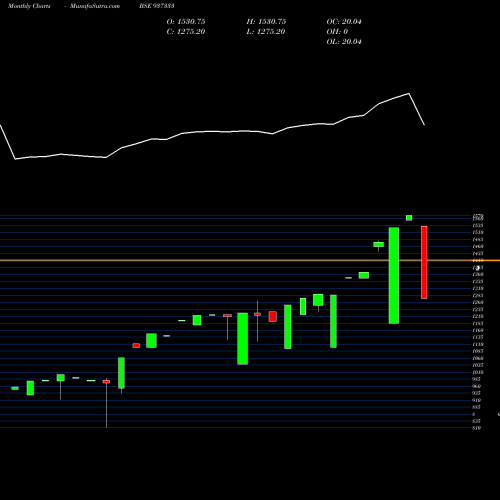
Task: Click the '985' price axis label
Action: pyautogui.click(x=477, y=379)
